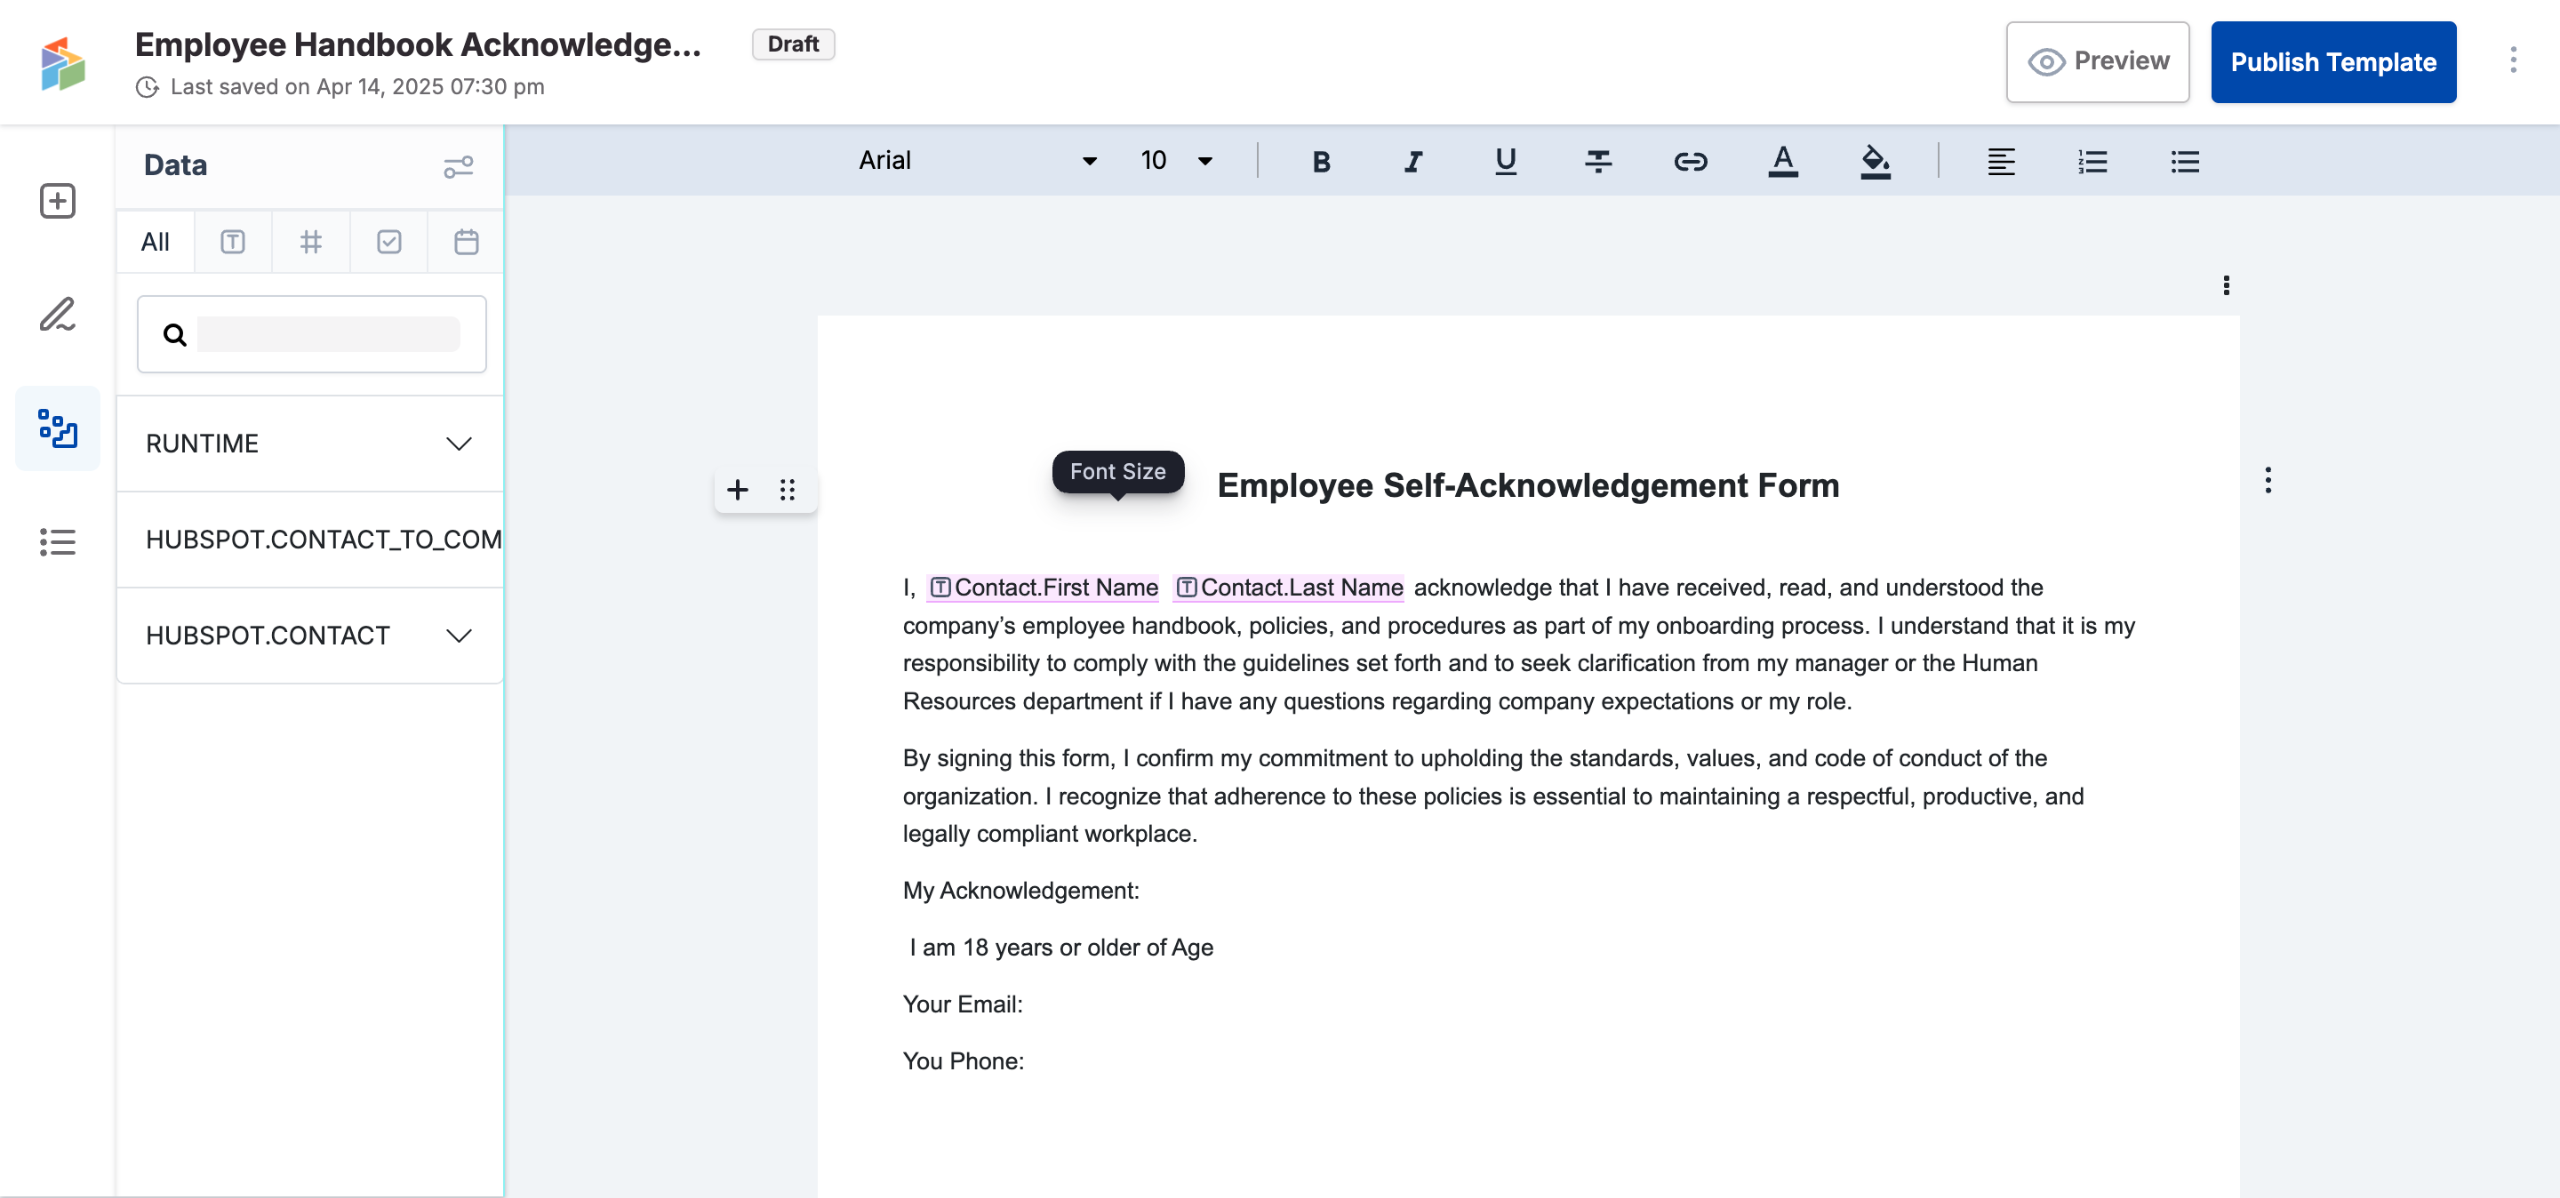Open the text color picker

(x=1783, y=161)
